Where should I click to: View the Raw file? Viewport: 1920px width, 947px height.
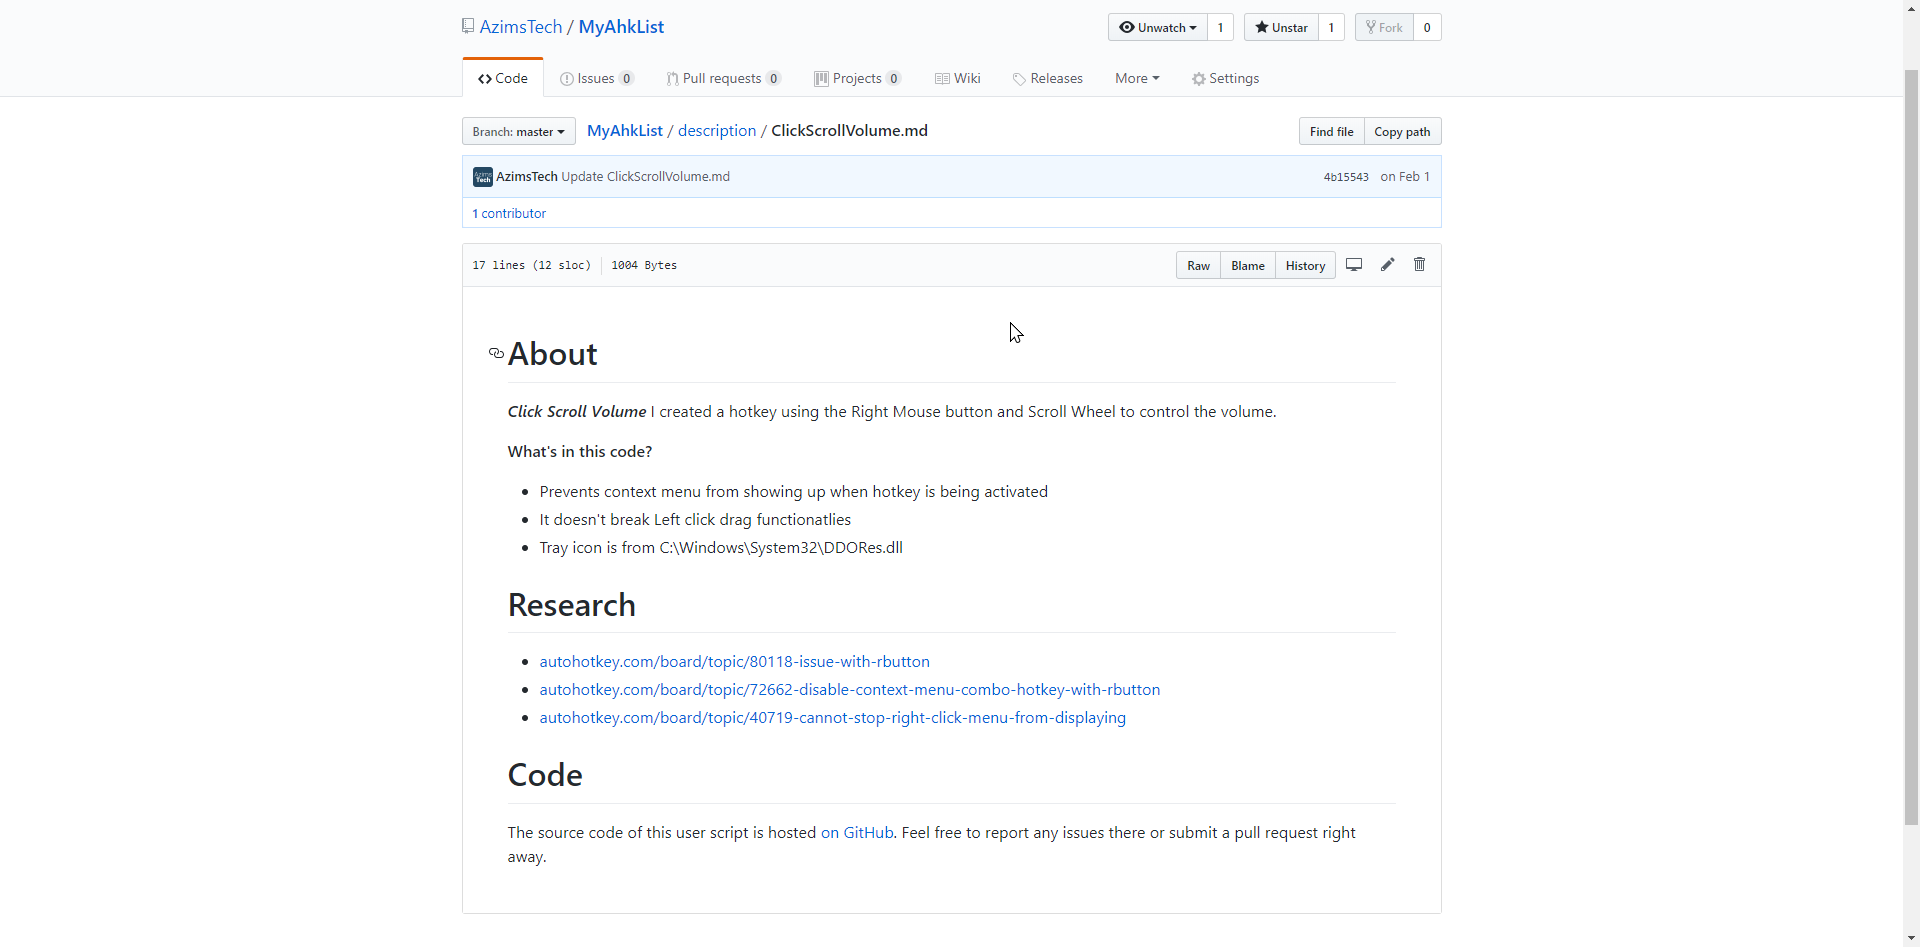1198,265
